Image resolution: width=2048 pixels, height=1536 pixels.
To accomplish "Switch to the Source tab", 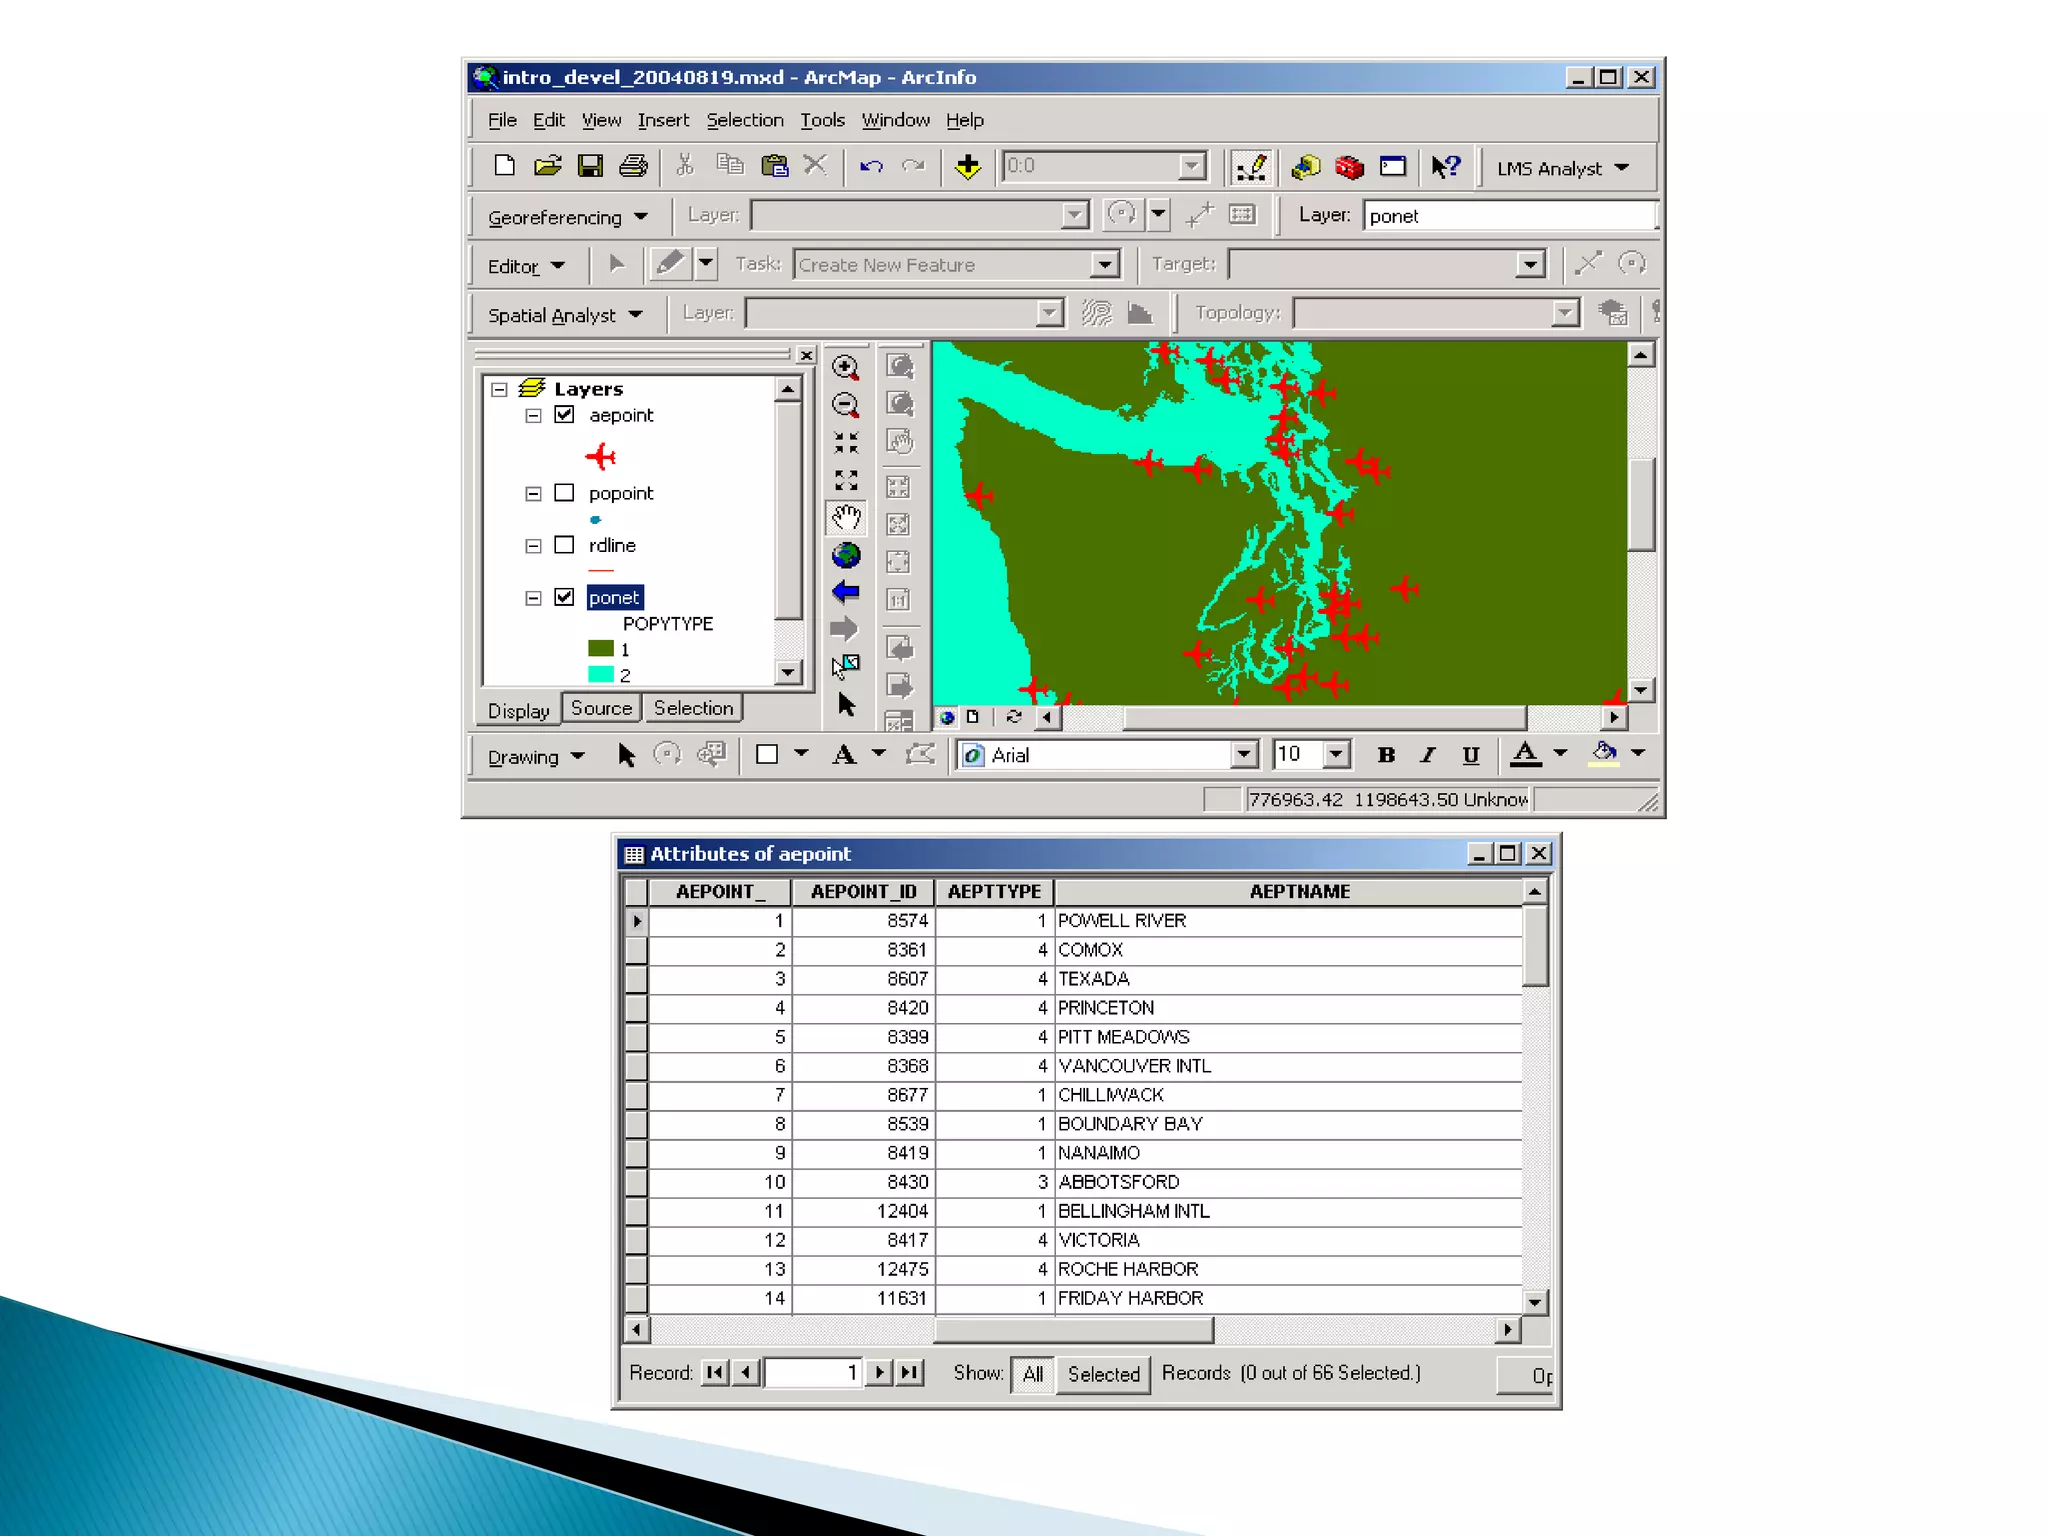I will pos(601,708).
